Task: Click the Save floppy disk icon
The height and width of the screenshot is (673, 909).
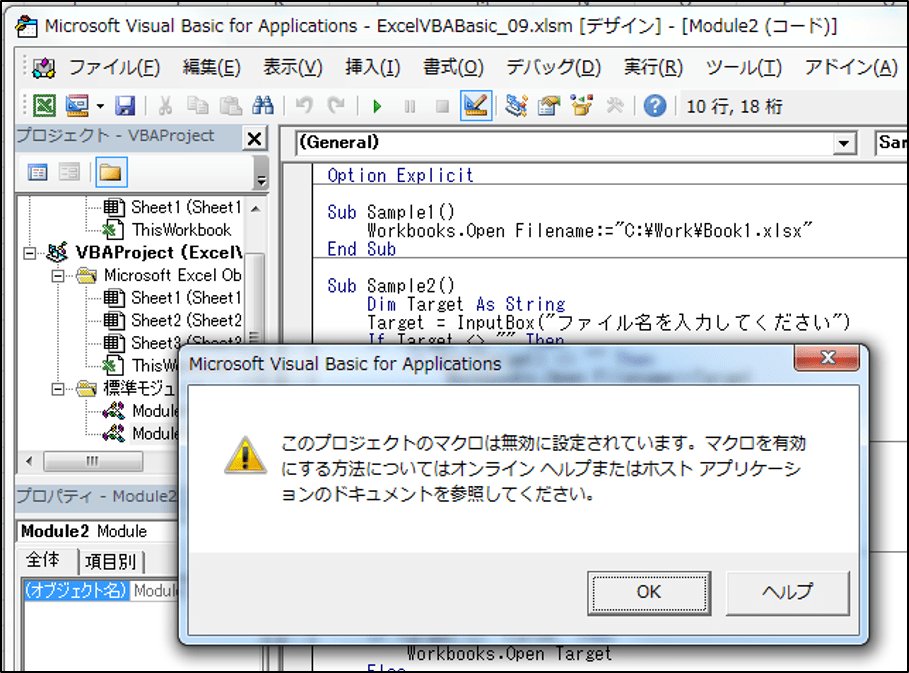Action: click(x=125, y=106)
